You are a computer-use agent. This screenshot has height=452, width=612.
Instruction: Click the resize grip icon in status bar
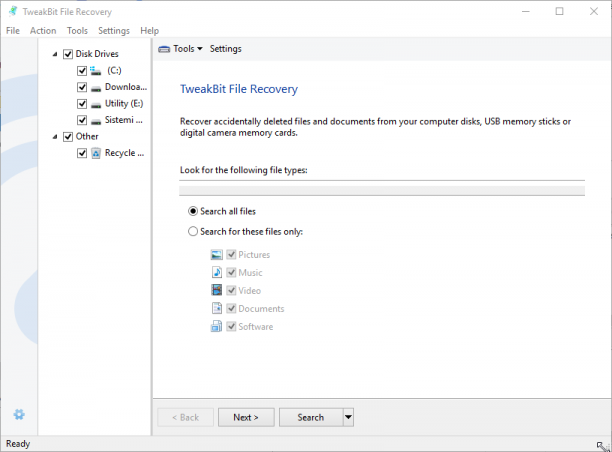click(603, 446)
